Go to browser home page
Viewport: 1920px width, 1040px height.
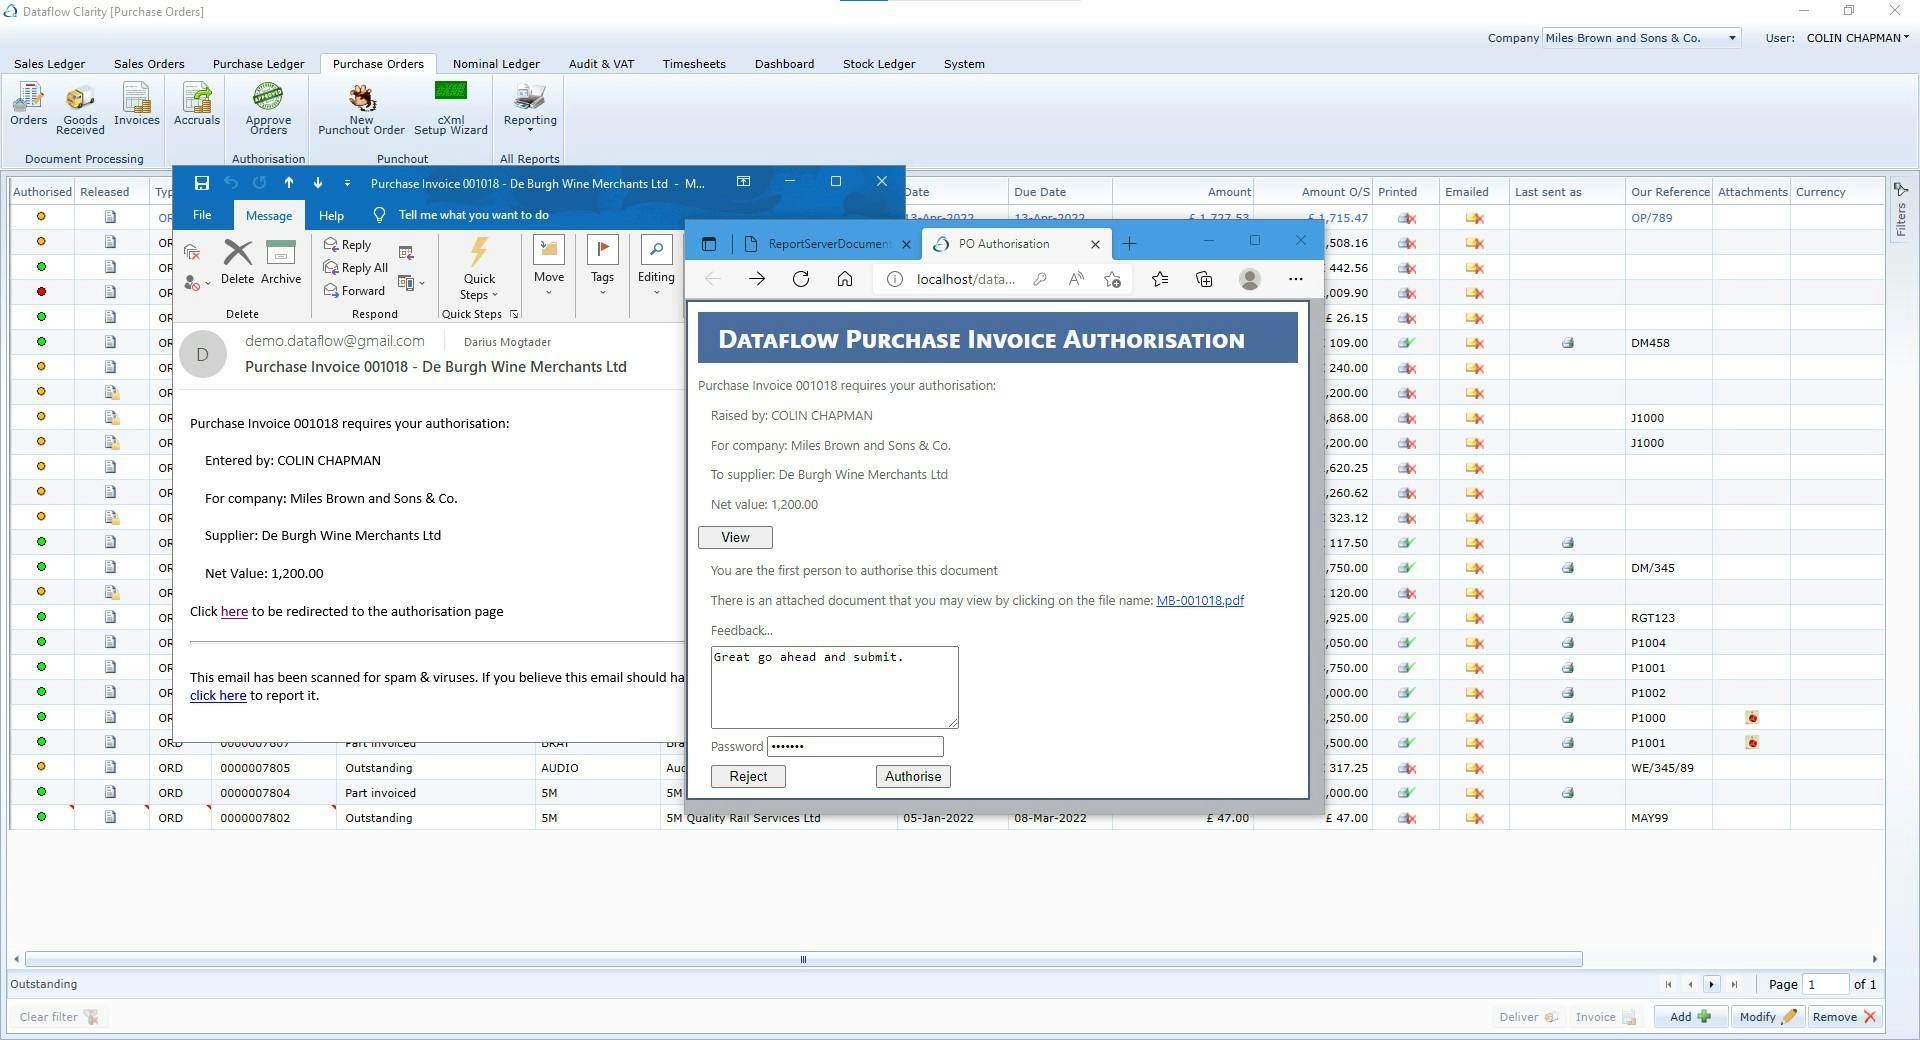point(845,280)
